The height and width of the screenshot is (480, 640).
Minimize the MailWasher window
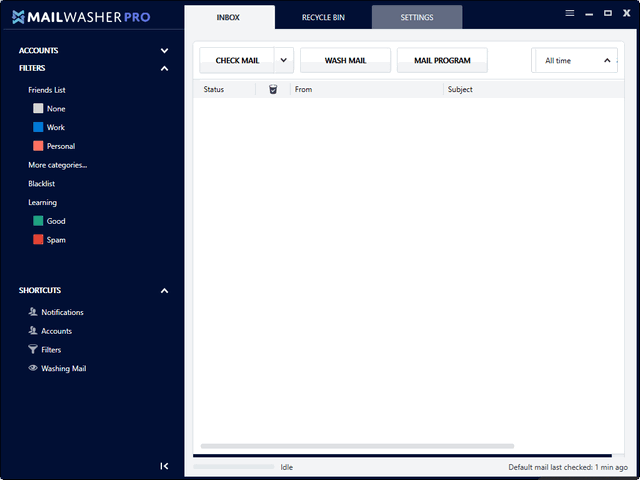(x=589, y=14)
